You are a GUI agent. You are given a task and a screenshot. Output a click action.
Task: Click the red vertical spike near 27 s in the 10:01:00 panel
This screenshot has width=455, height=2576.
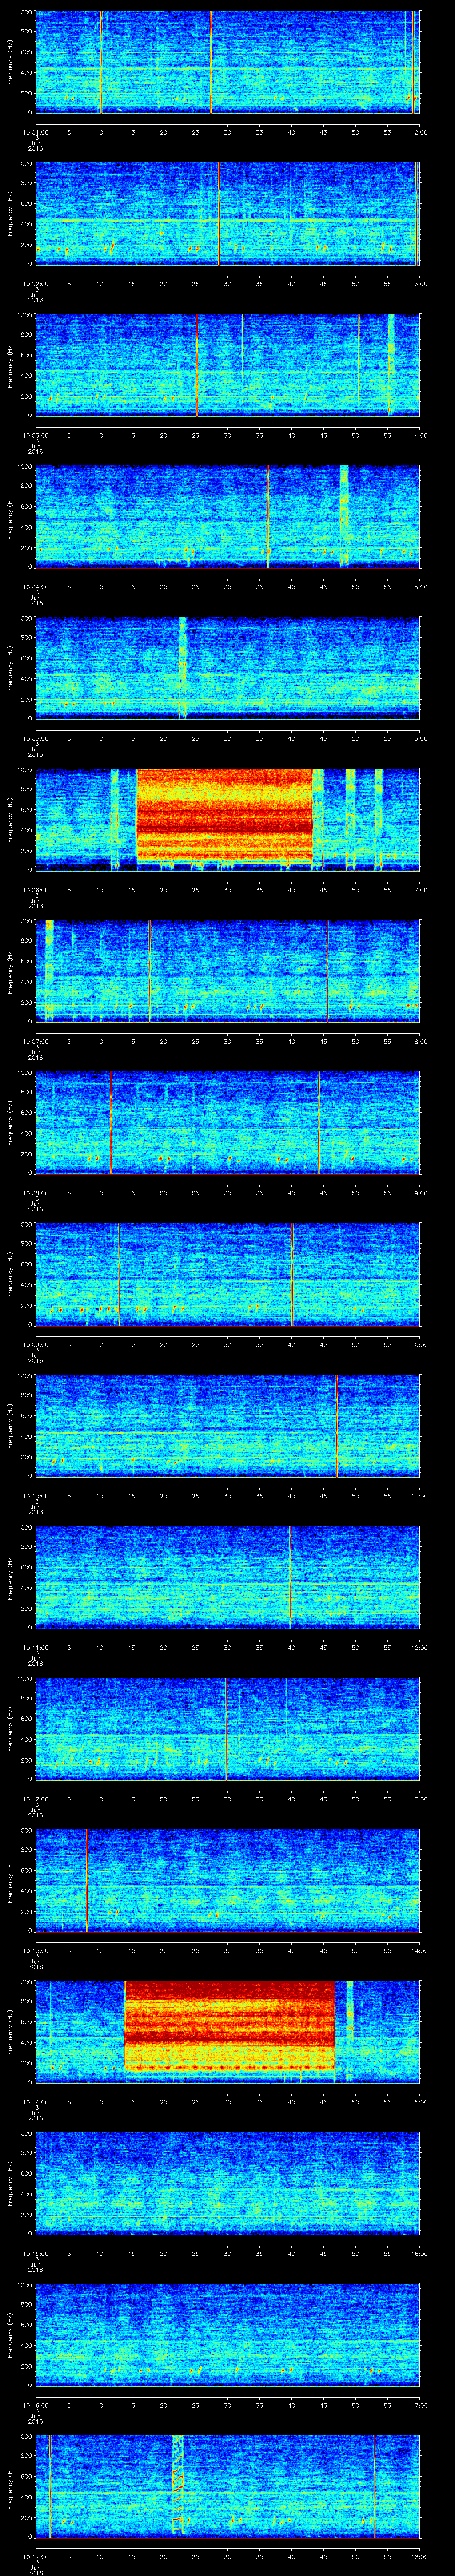[x=210, y=62]
